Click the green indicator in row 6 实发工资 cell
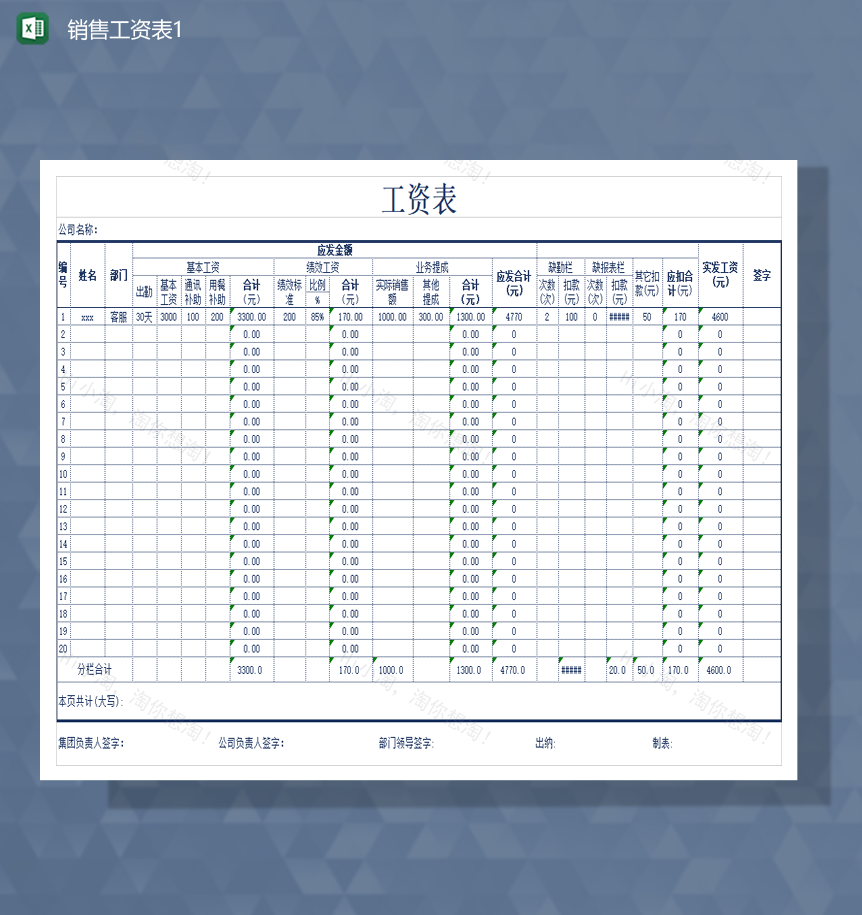Viewport: 862px width, 915px height. (x=700, y=401)
